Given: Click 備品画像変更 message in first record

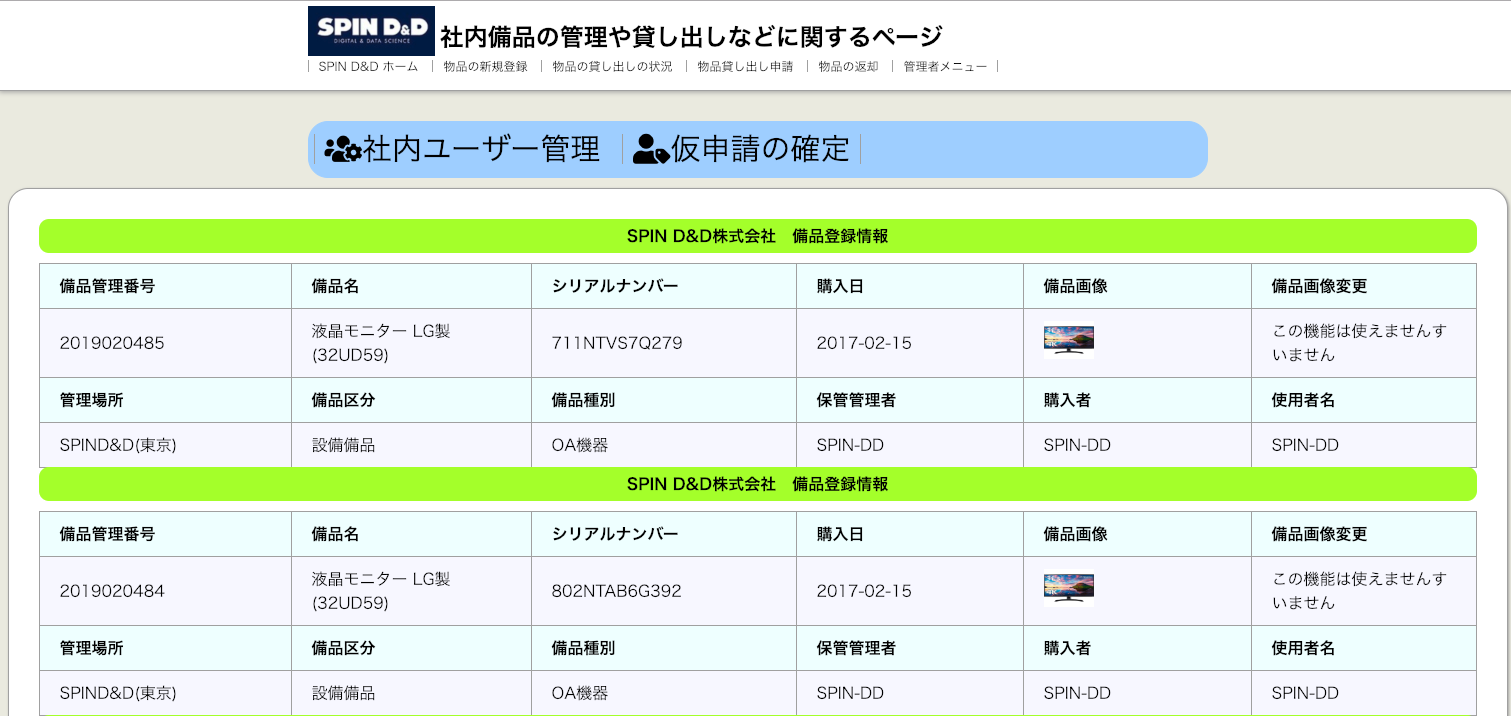Looking at the screenshot, I should 1358,343.
